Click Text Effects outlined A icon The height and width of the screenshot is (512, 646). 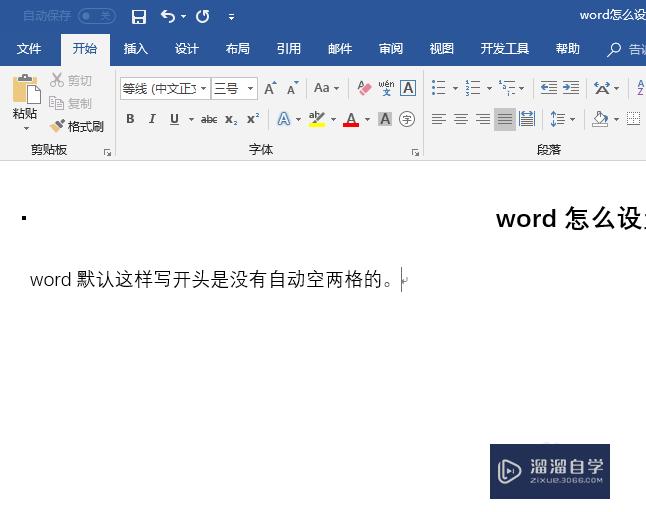point(283,119)
